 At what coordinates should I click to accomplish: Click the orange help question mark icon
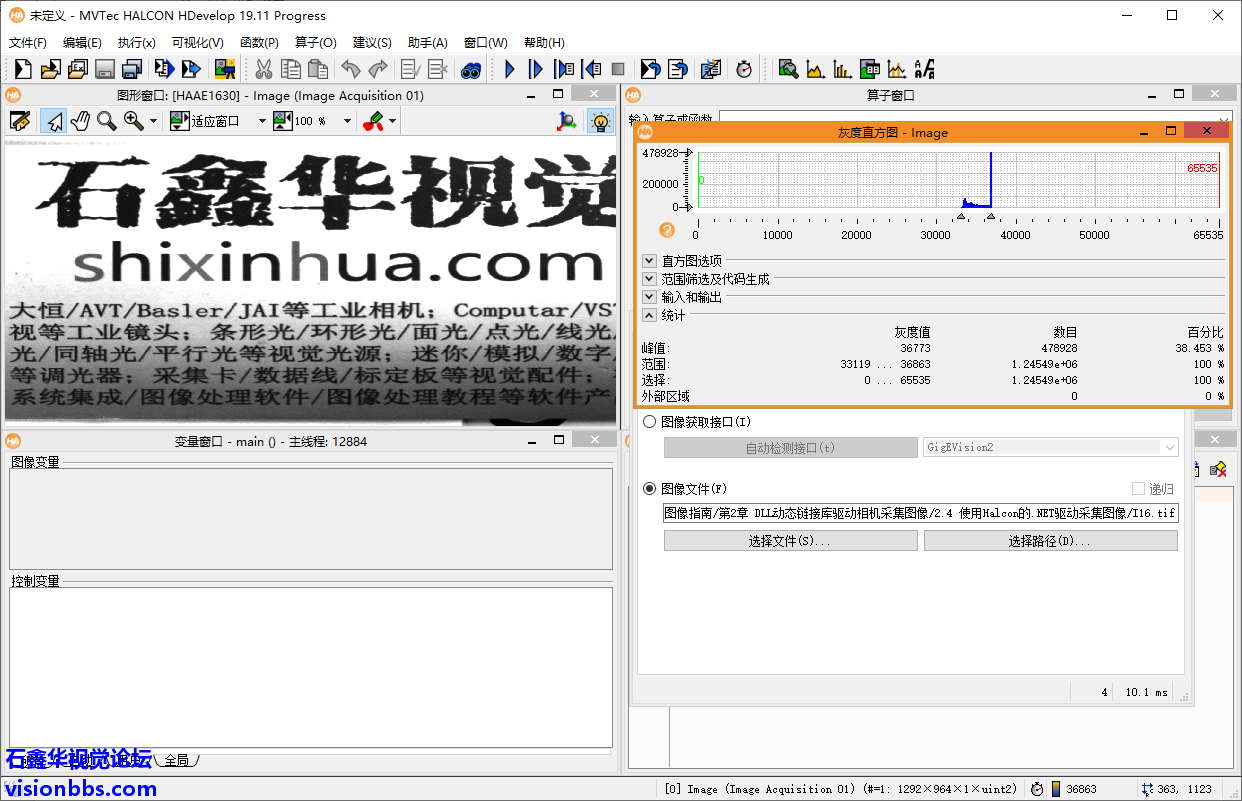coord(667,230)
